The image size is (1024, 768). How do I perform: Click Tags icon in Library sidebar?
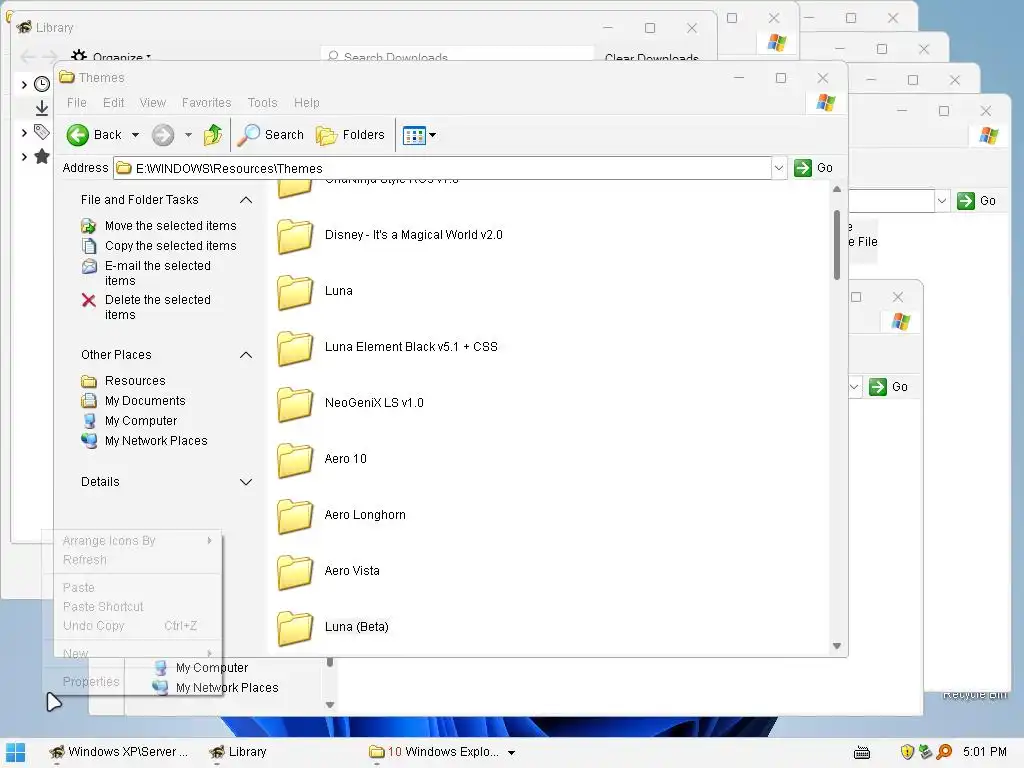(x=42, y=133)
